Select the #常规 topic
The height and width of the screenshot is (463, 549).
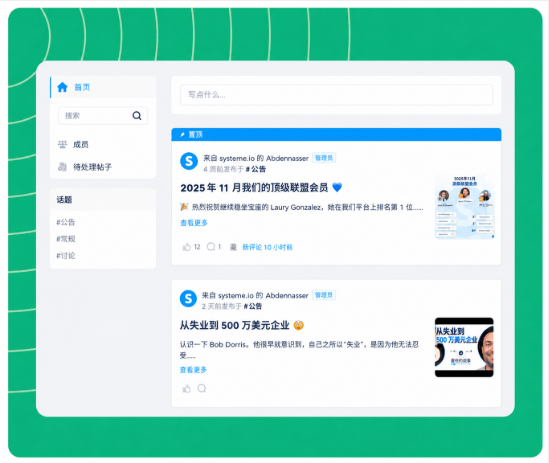click(66, 239)
